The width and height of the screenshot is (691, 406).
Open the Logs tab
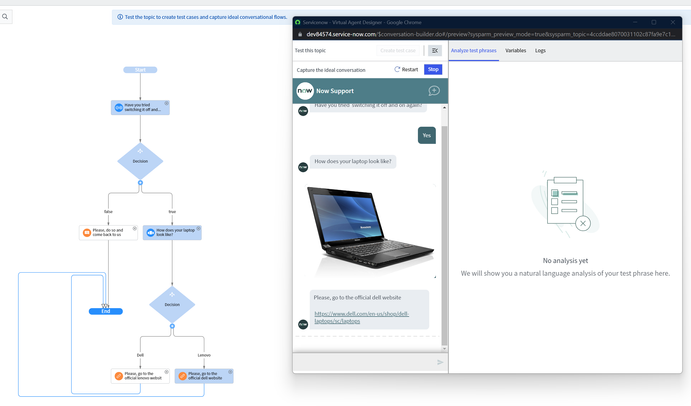tap(540, 51)
